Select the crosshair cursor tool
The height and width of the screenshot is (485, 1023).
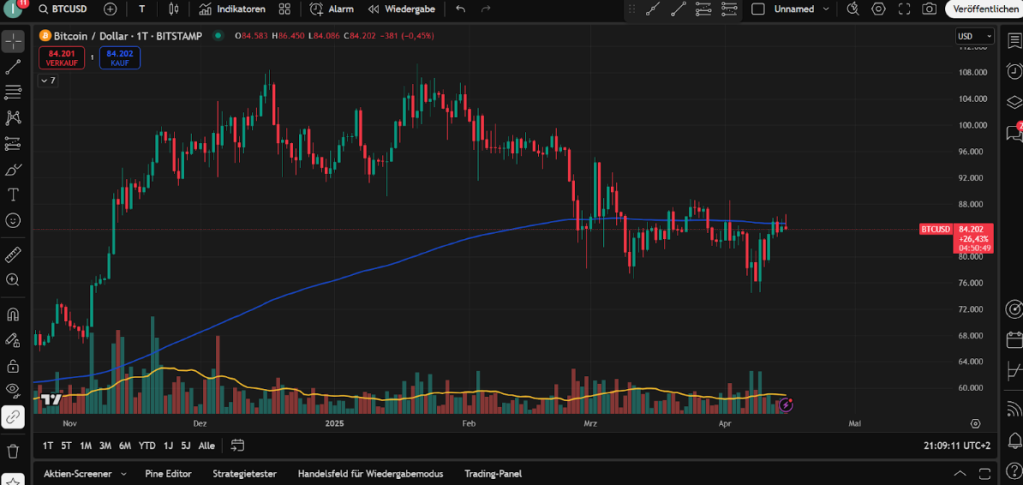[13, 40]
